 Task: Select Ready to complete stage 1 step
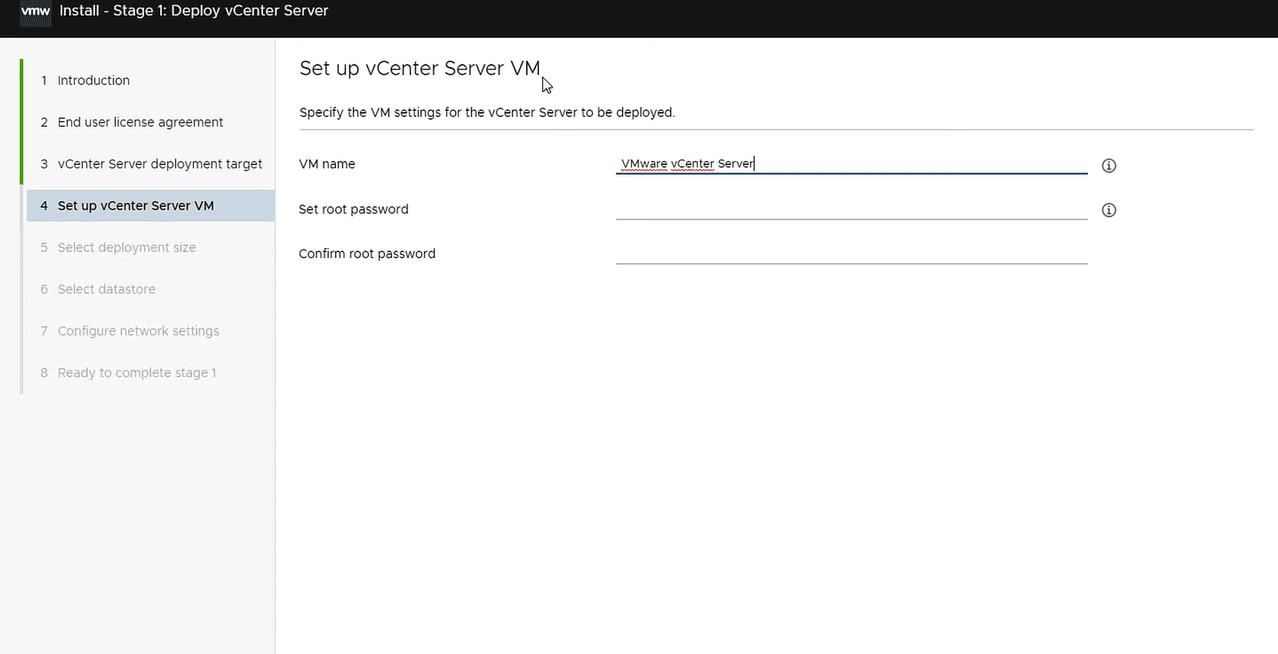(x=136, y=373)
